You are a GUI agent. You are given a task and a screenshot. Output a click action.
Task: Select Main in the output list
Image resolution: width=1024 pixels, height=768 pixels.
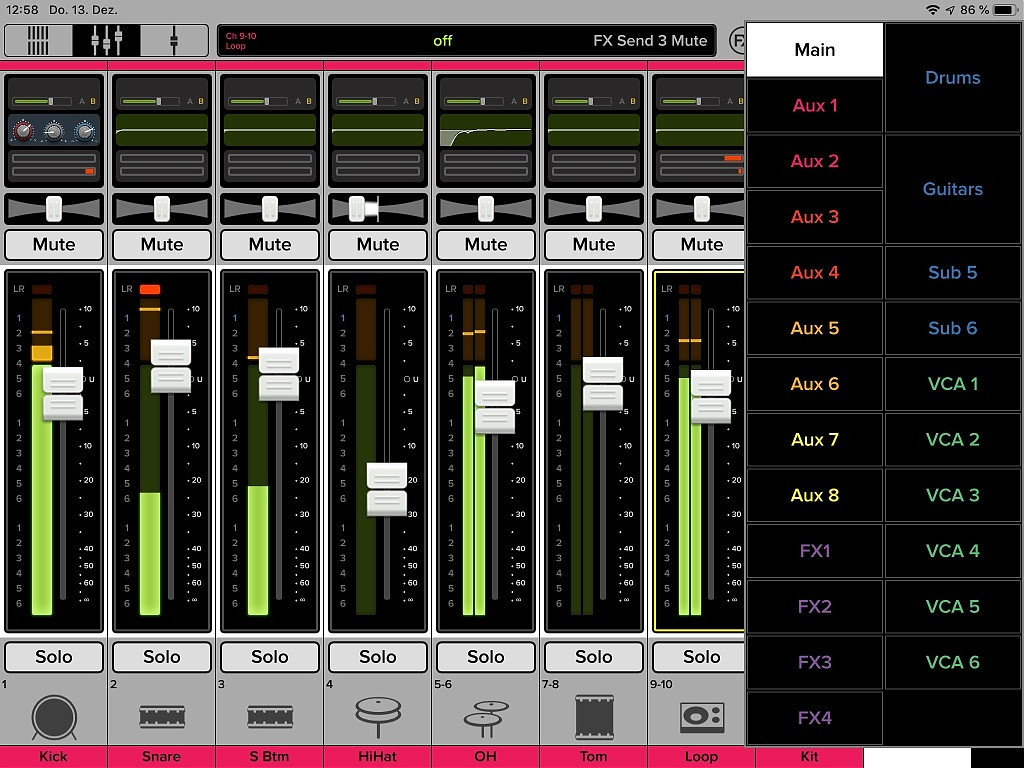pos(815,50)
